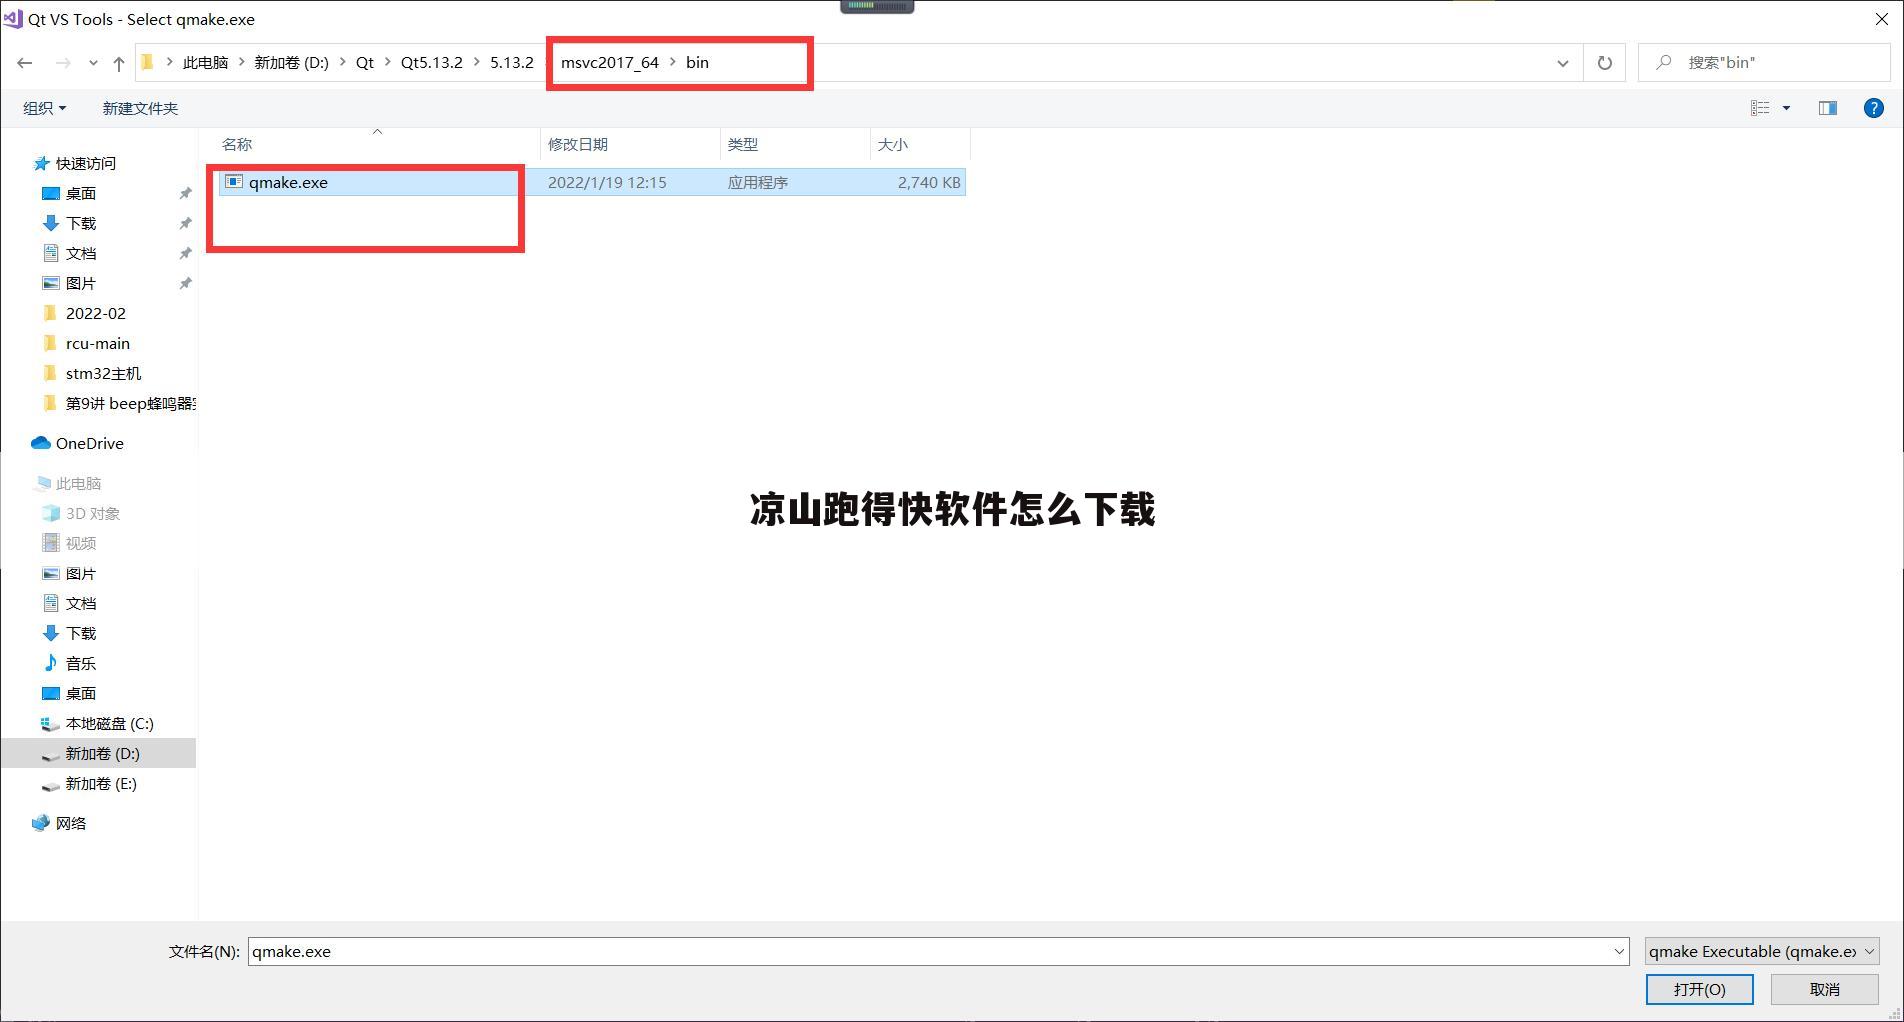The image size is (1904, 1022).
Task: Open 文档 under this PC
Action: tap(80, 603)
